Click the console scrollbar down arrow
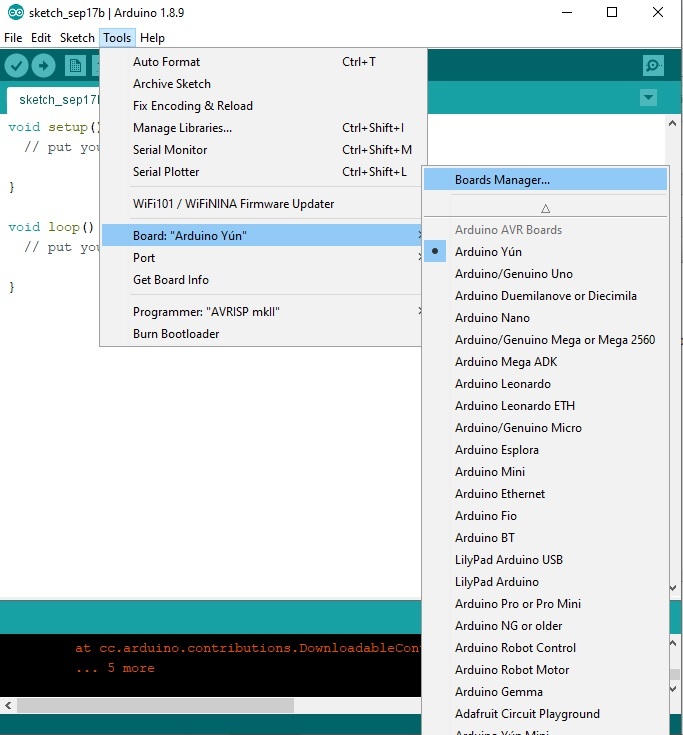The height and width of the screenshot is (735, 683). 674,689
